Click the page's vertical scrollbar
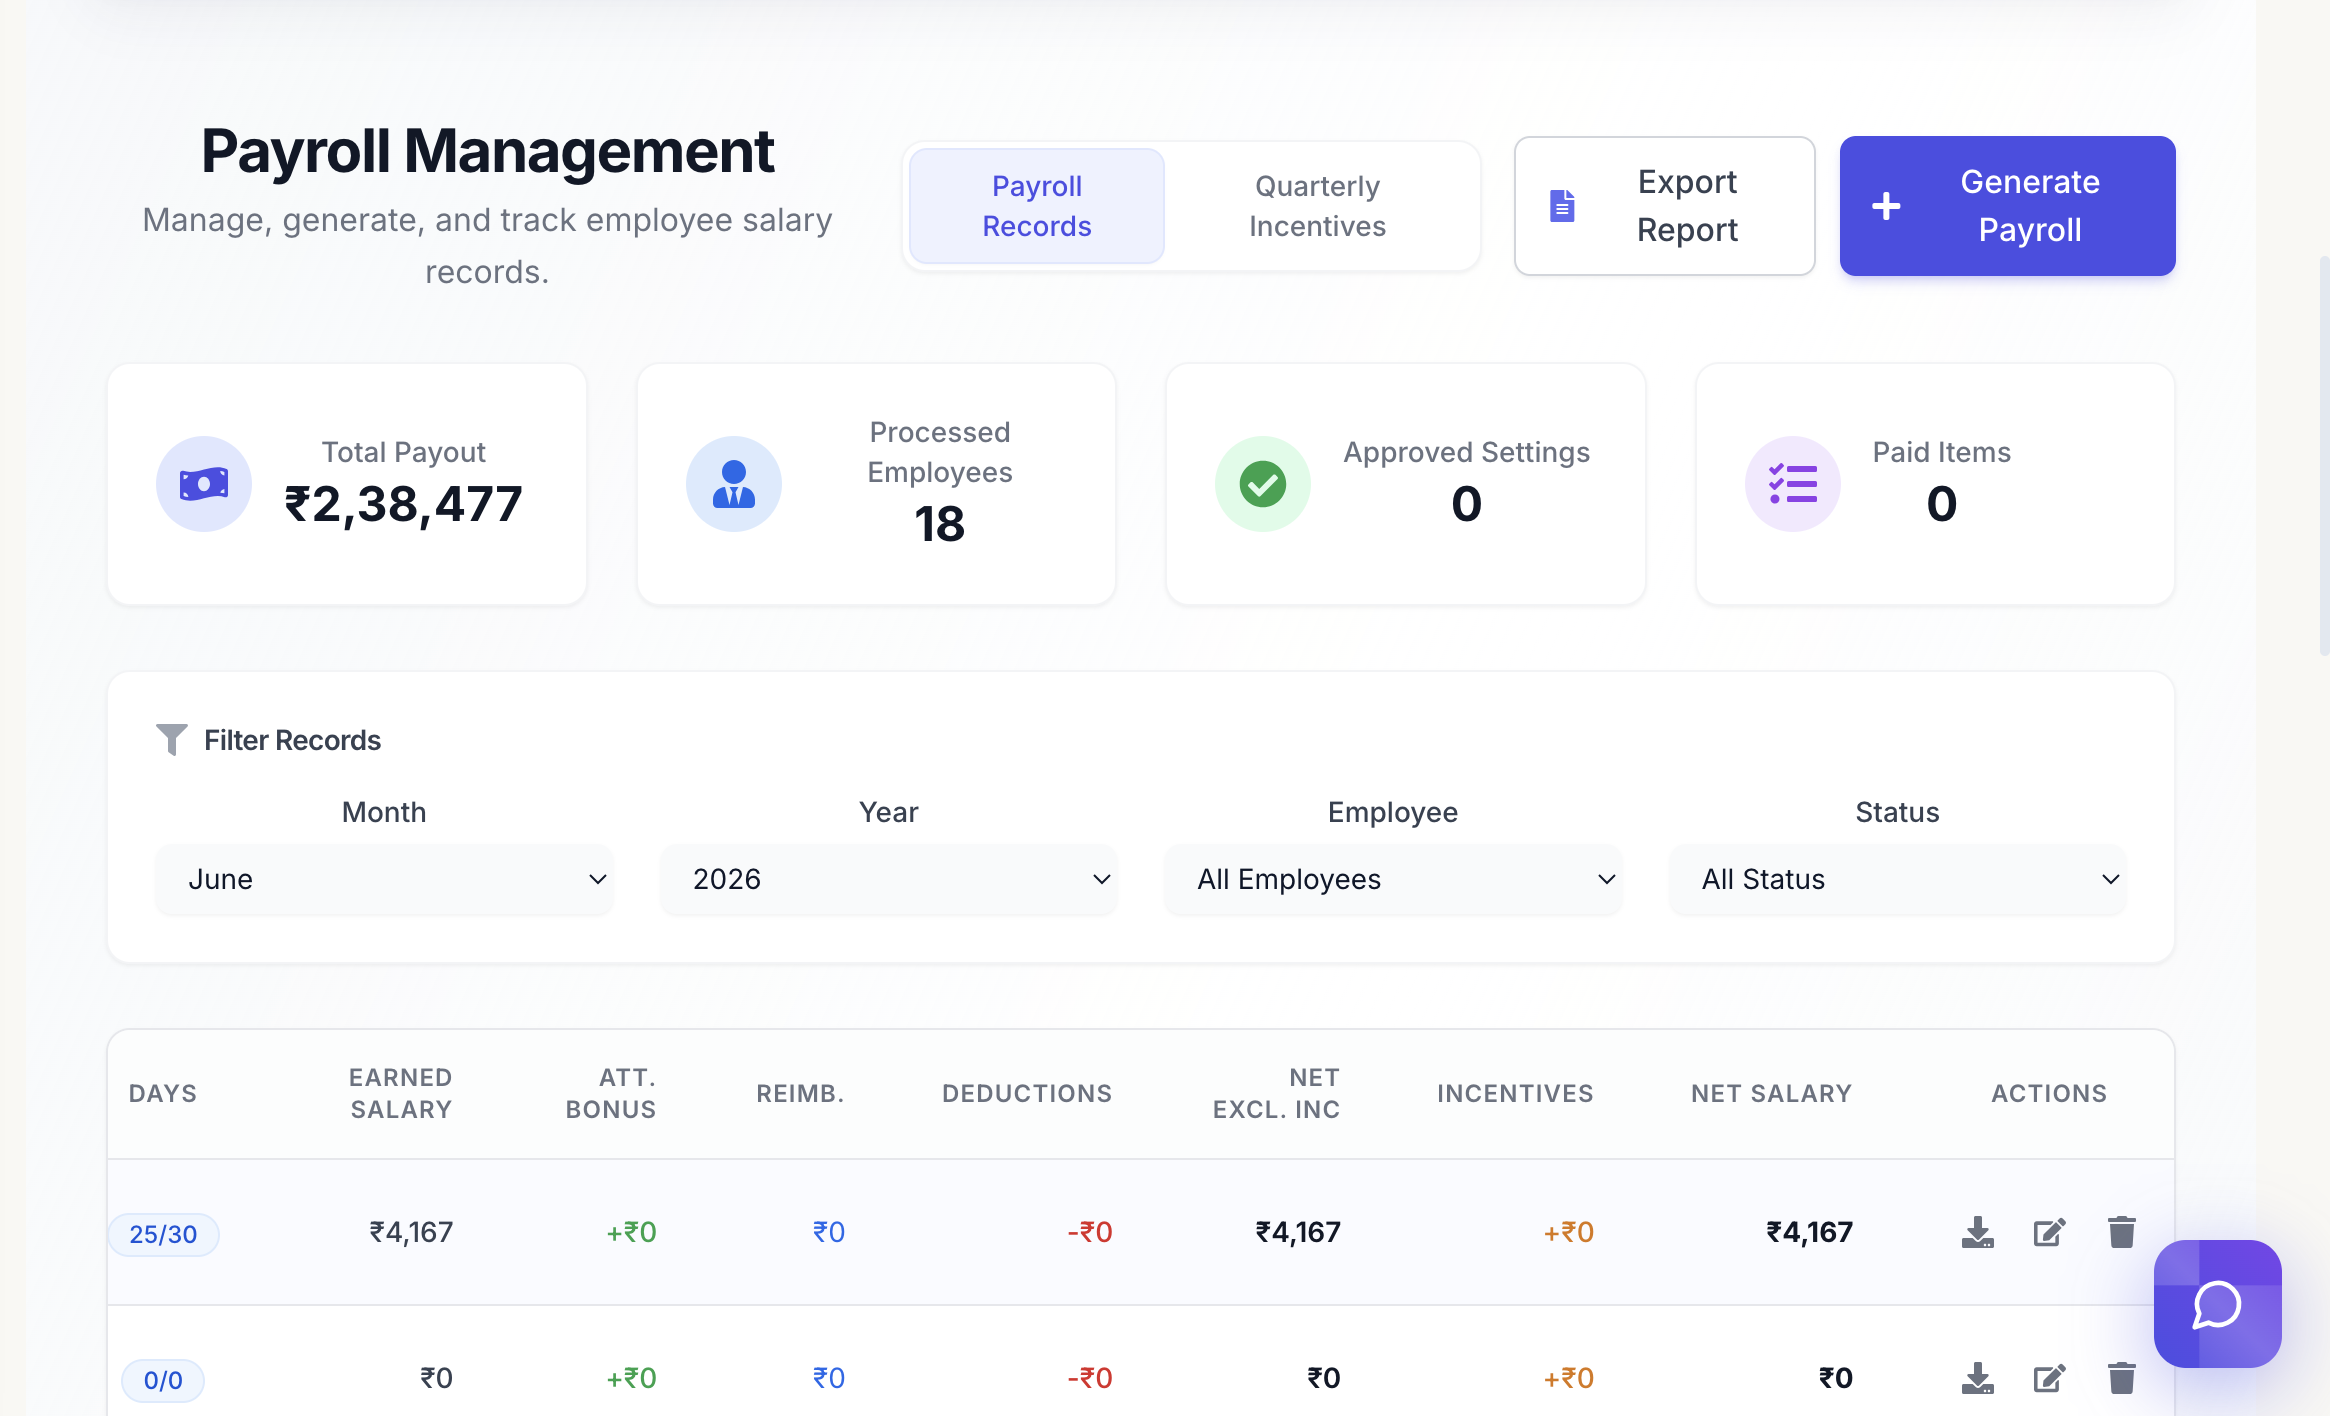This screenshot has width=2330, height=1416. 2324,455
